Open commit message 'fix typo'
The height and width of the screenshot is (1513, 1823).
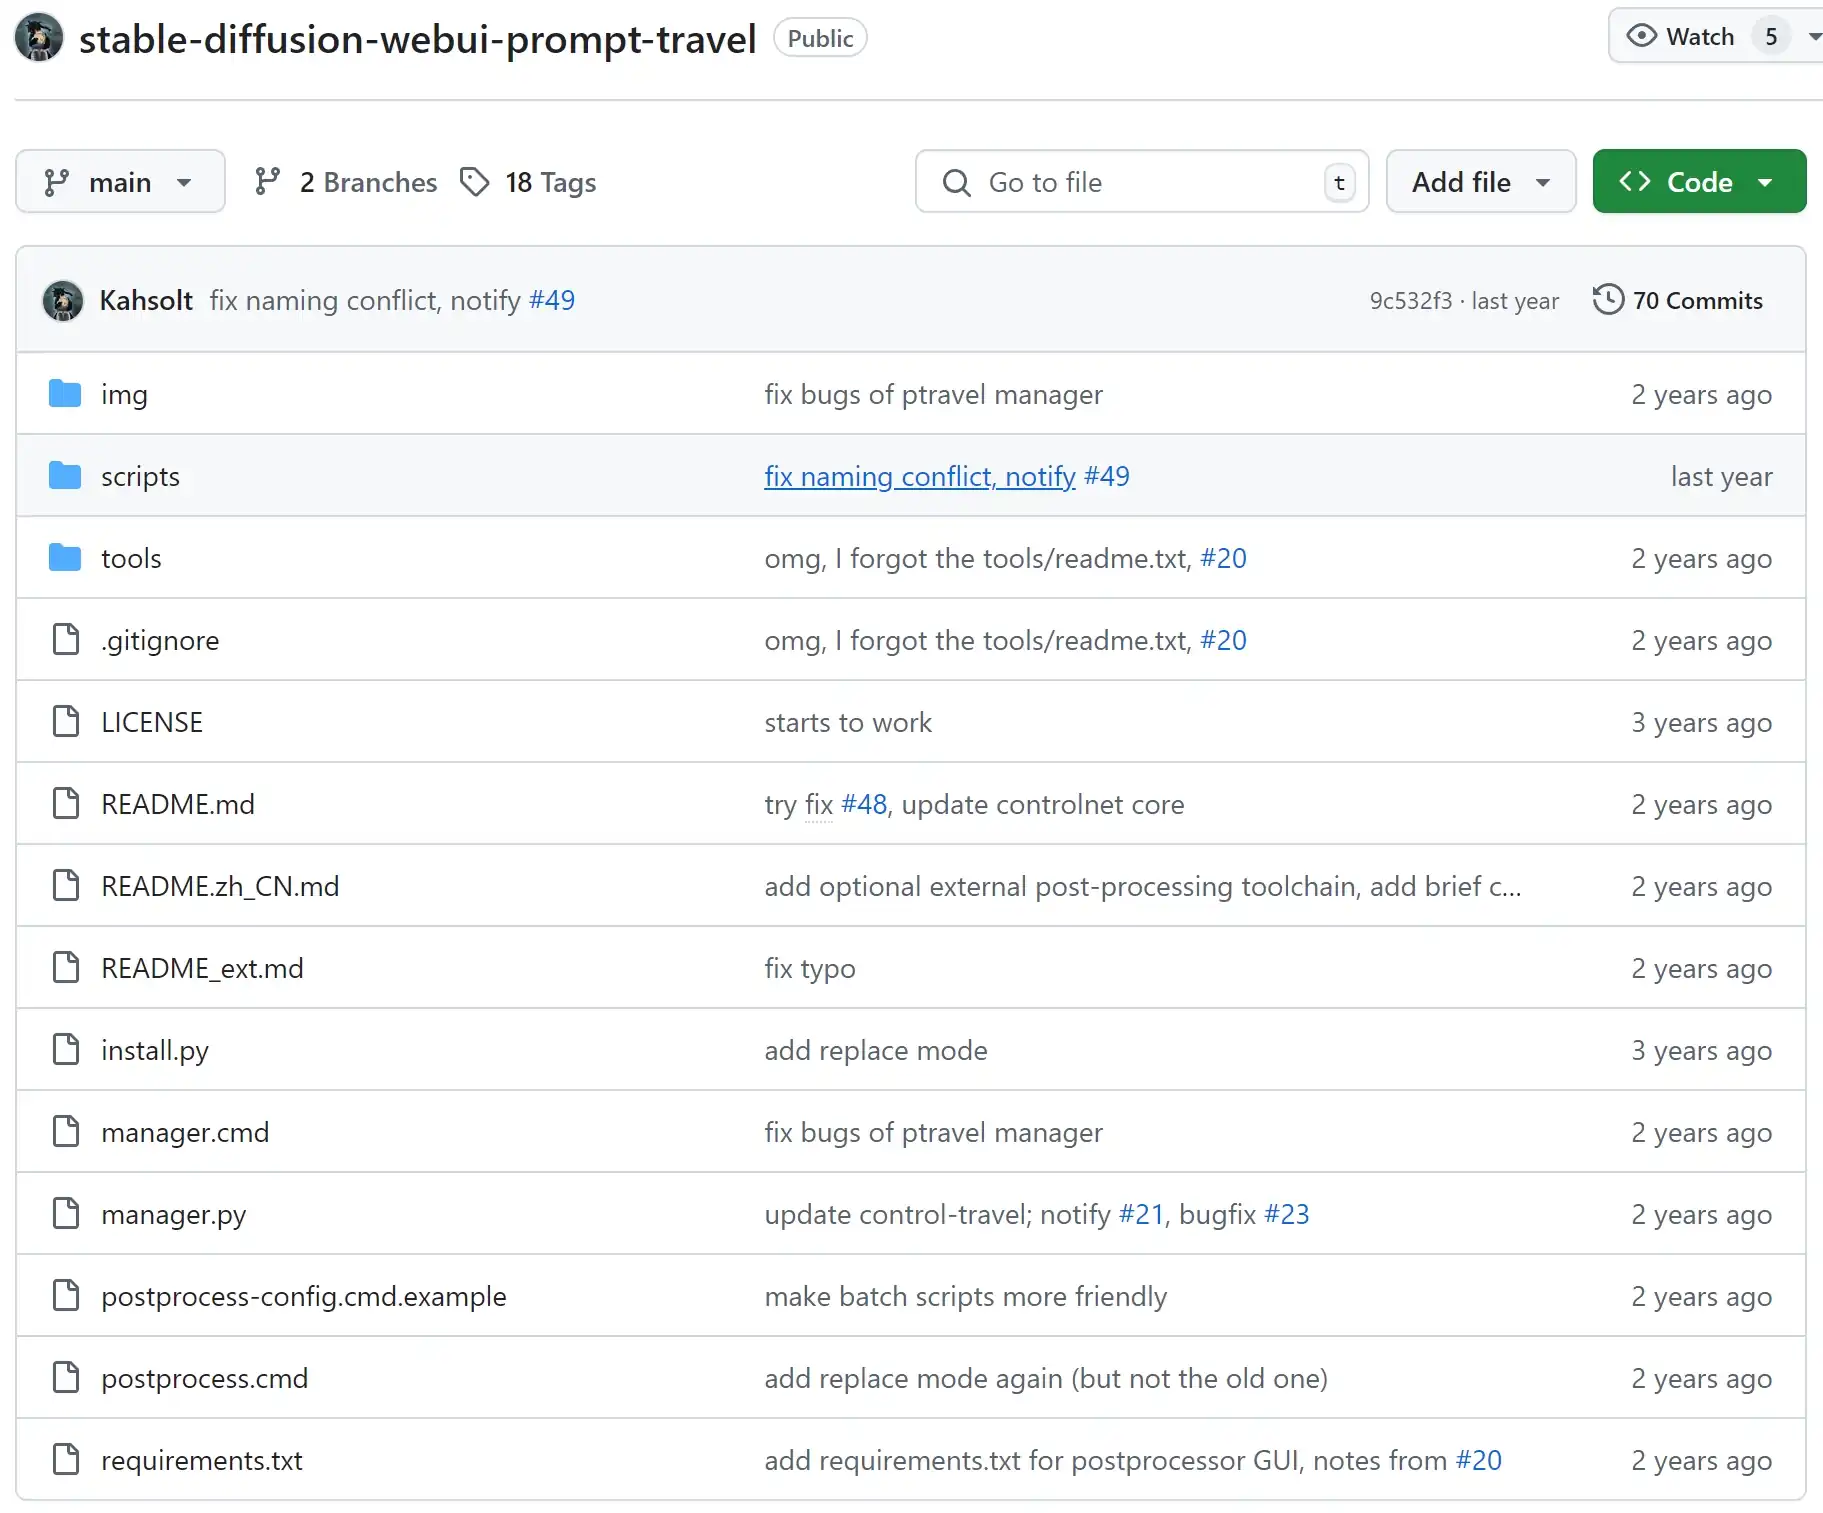[810, 968]
